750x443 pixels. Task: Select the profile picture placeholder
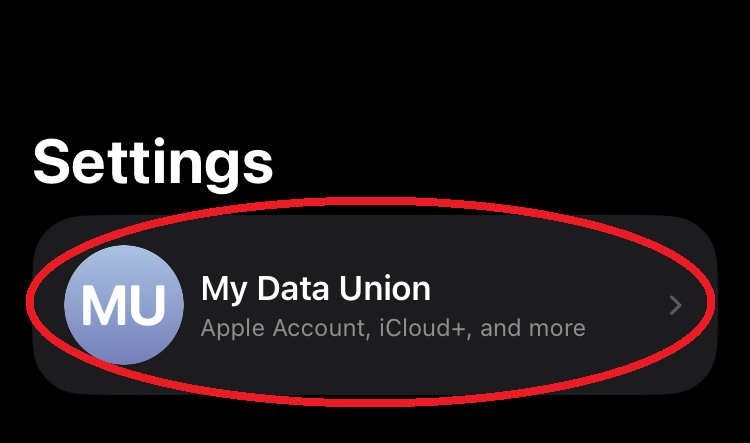[x=124, y=306]
